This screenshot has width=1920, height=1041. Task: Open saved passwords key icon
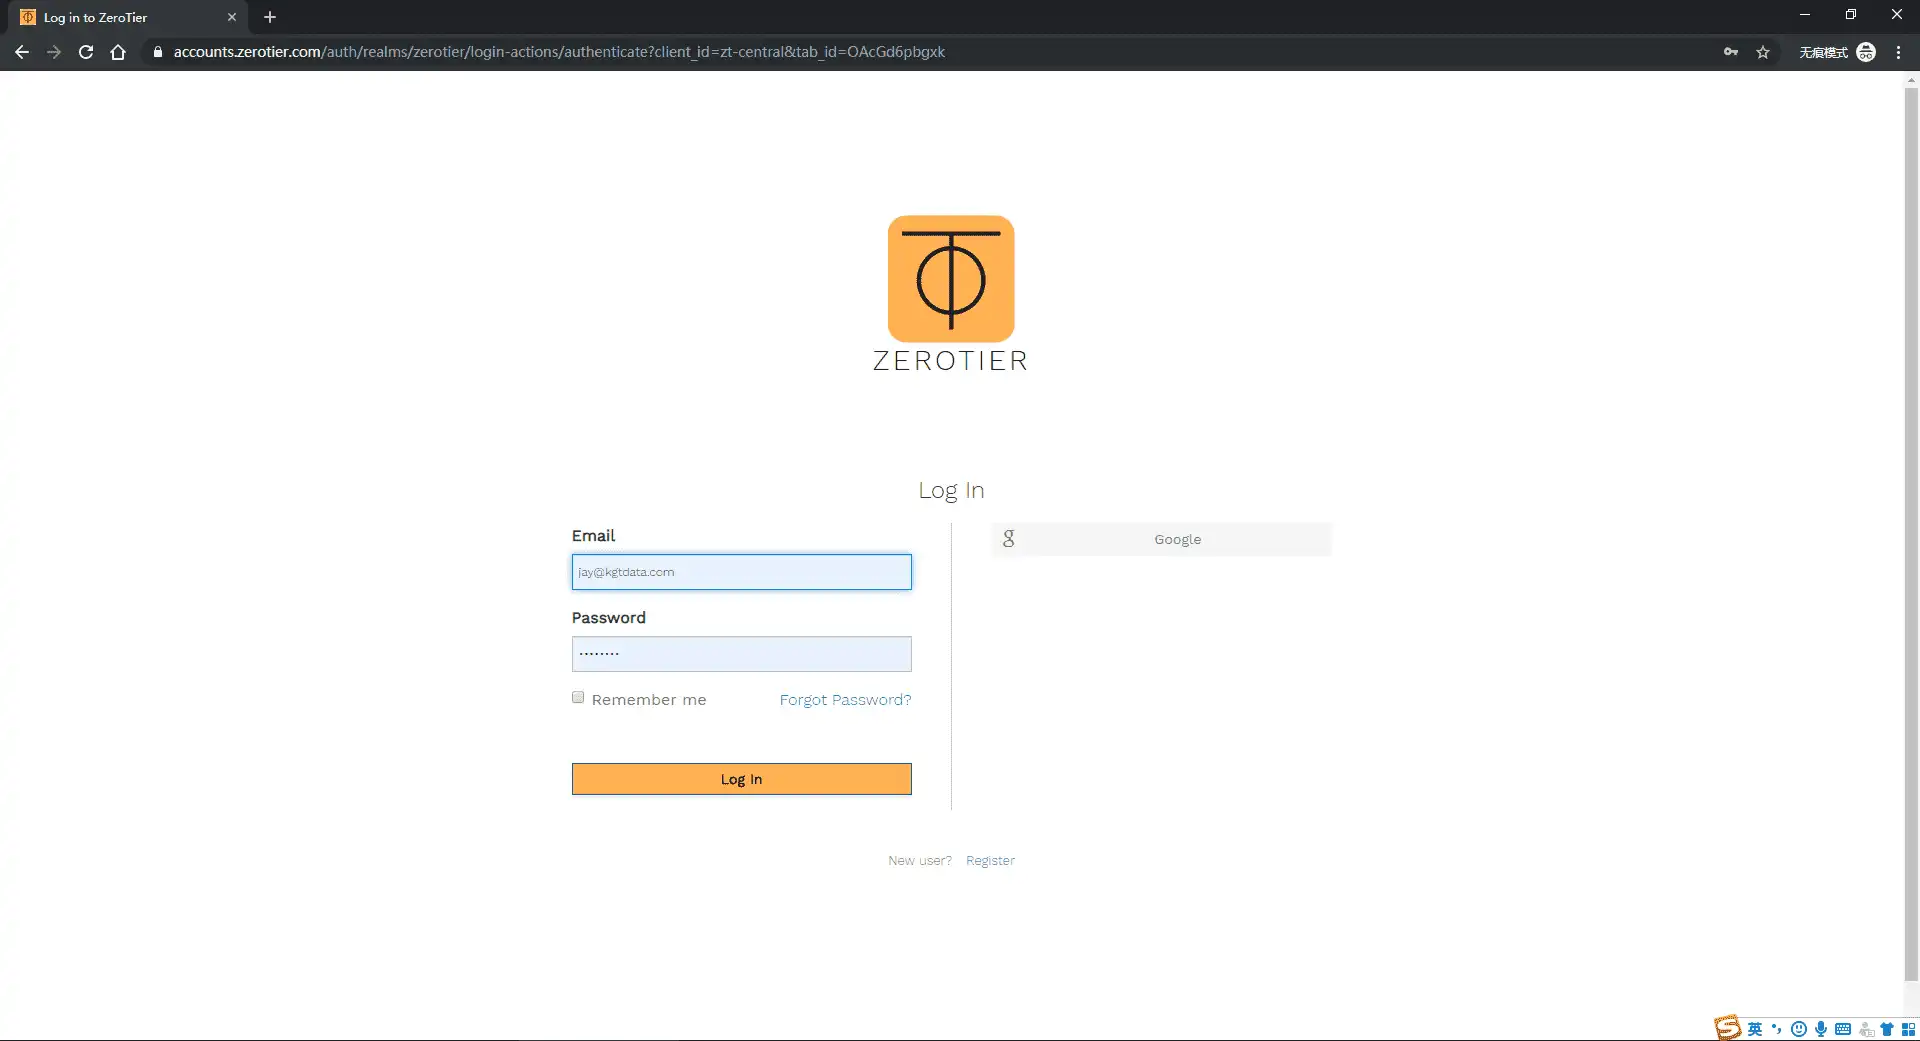click(1731, 52)
